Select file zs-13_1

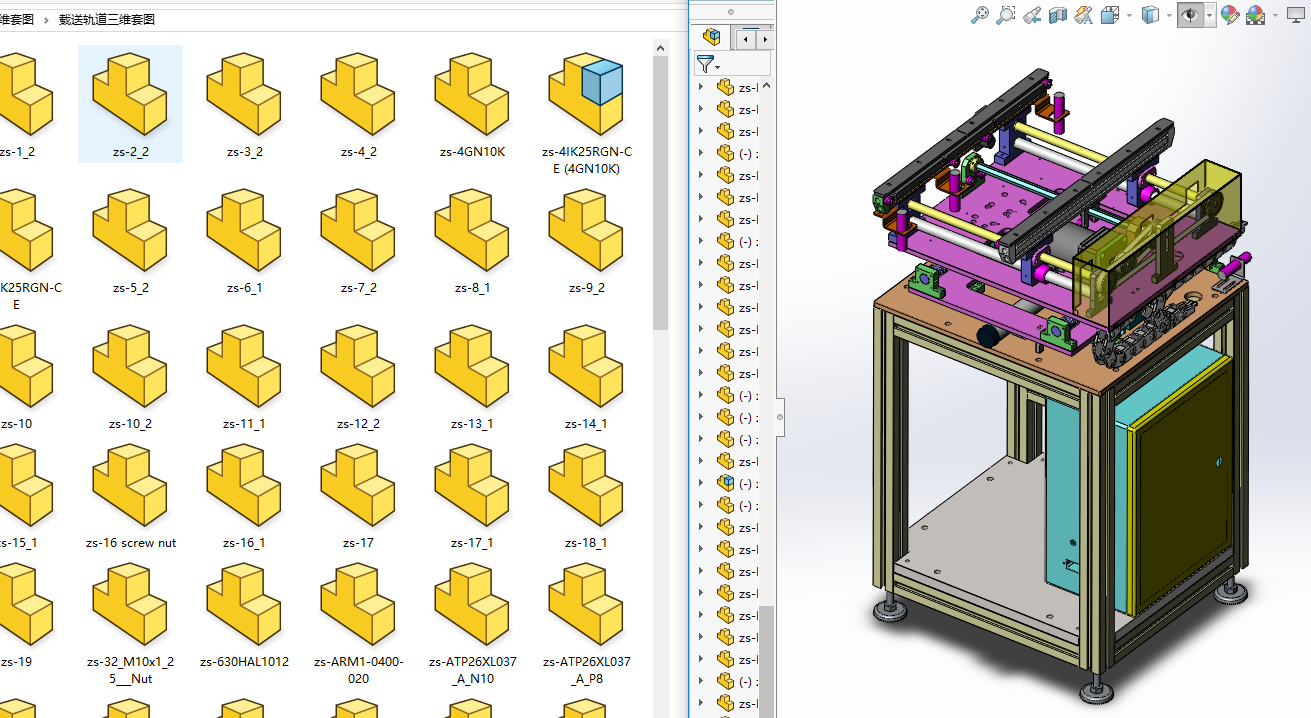tap(473, 376)
